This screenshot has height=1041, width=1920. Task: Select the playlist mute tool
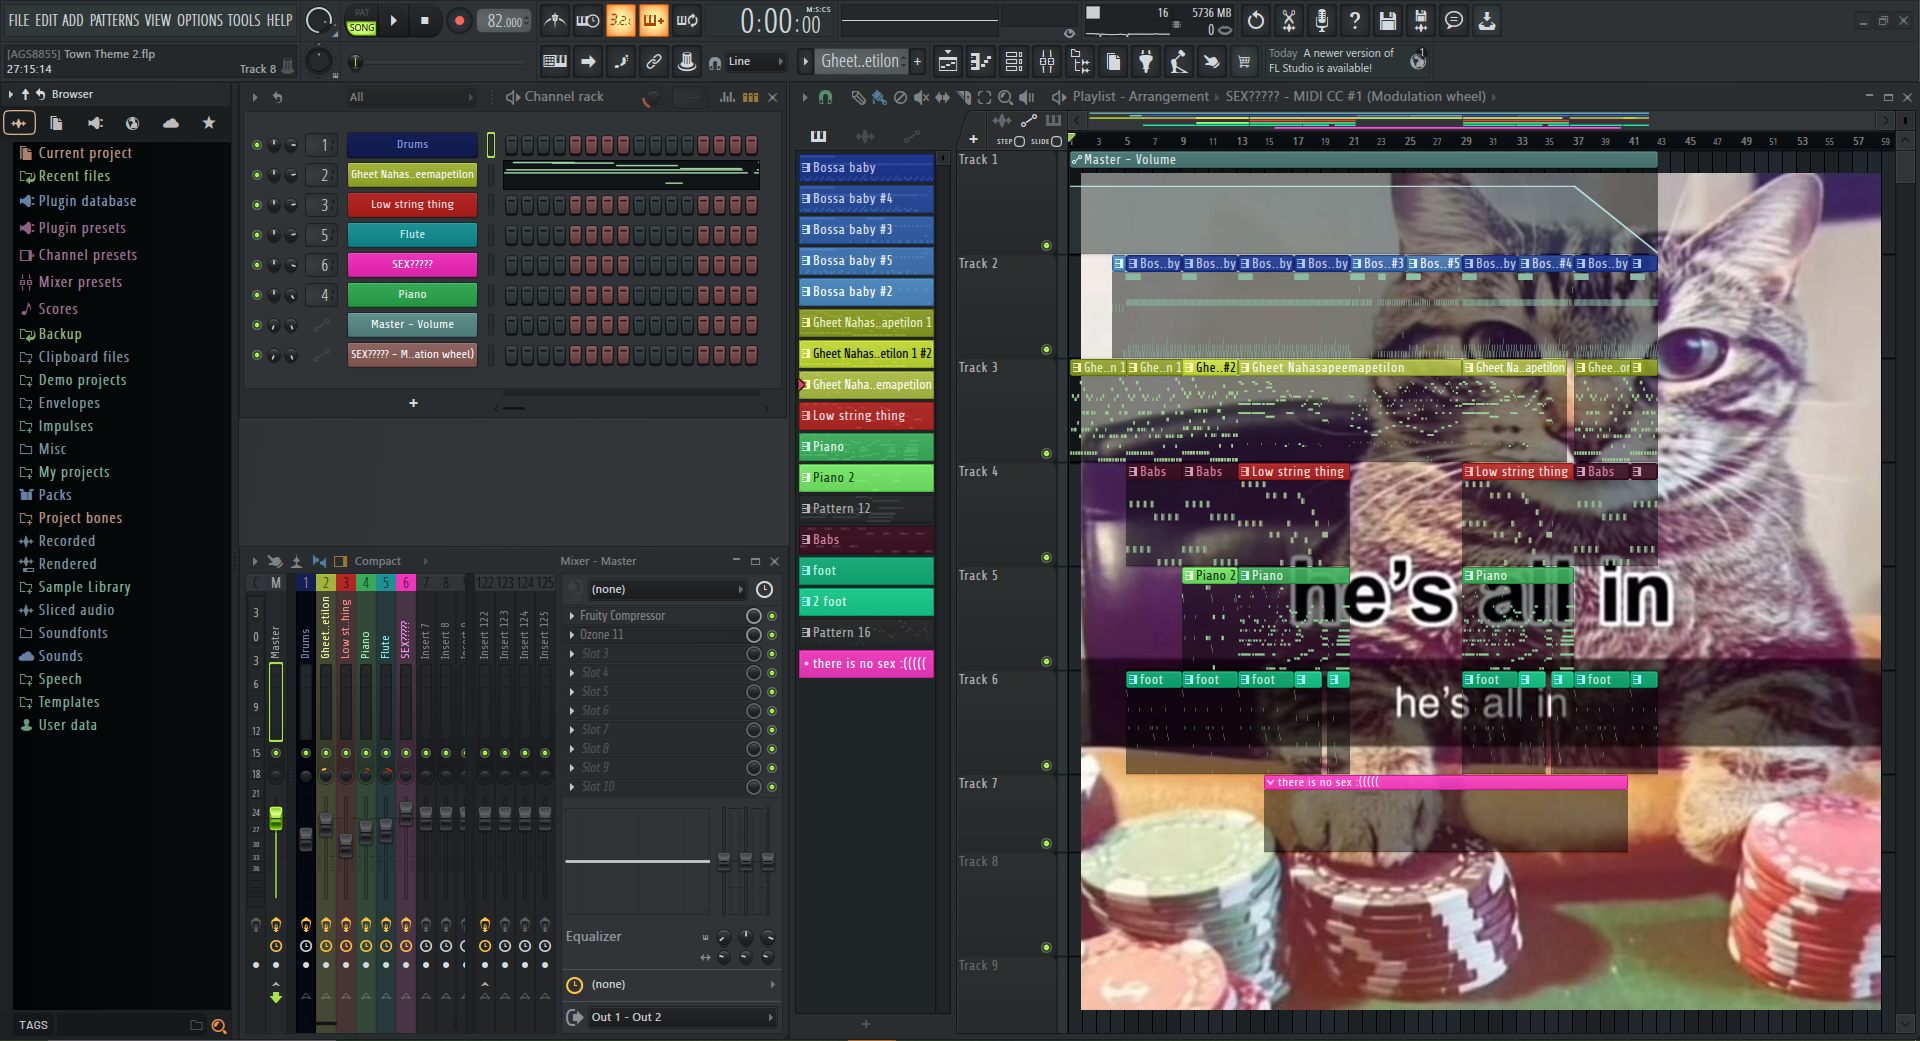[921, 97]
